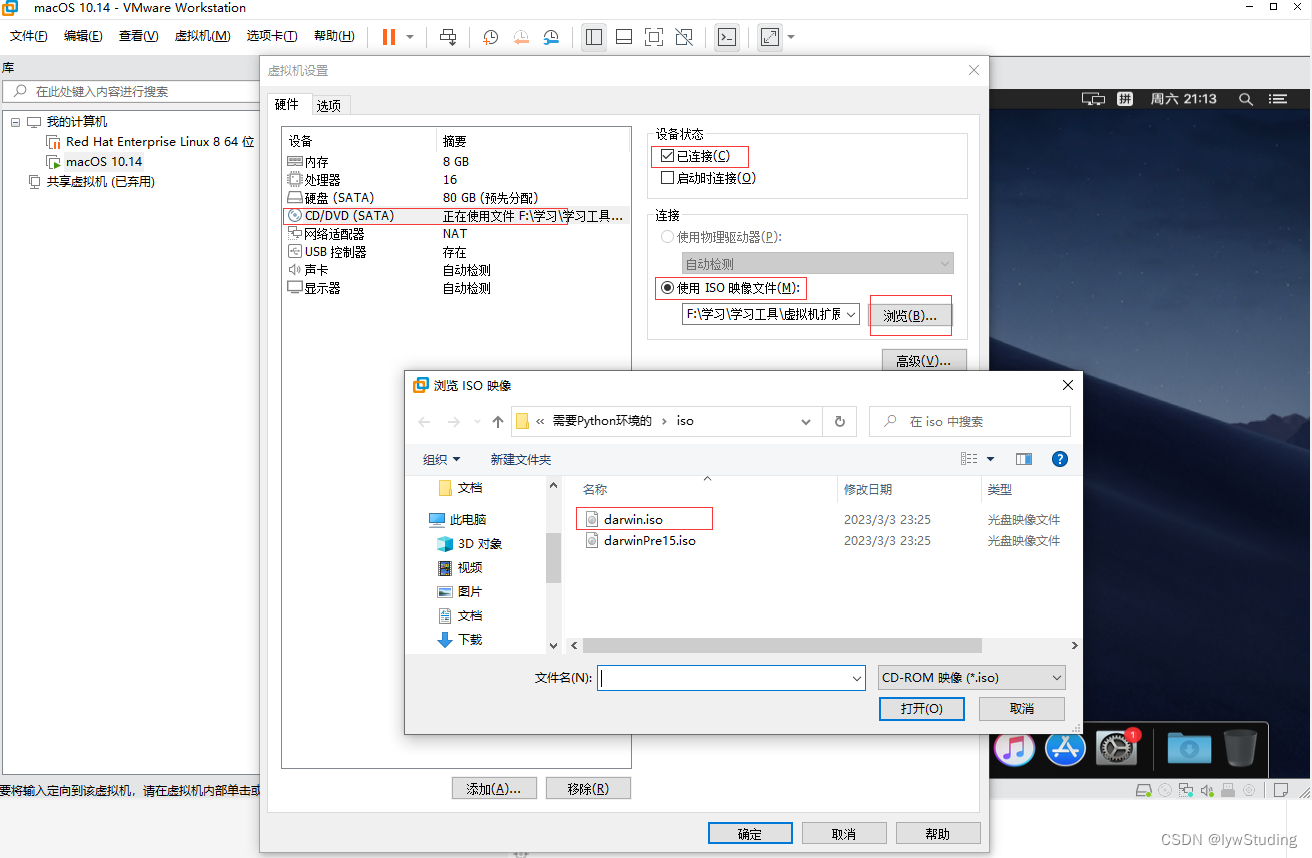Select the USB 控制器 device row

click(456, 251)
